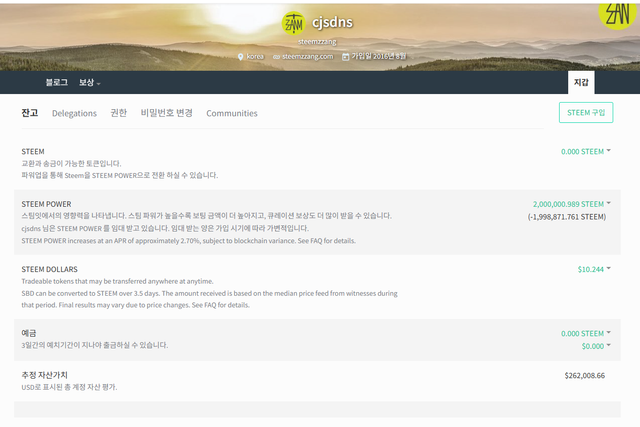Click the cjsdns username heading
Image resolution: width=640 pixels, height=427 pixels.
(x=332, y=22)
